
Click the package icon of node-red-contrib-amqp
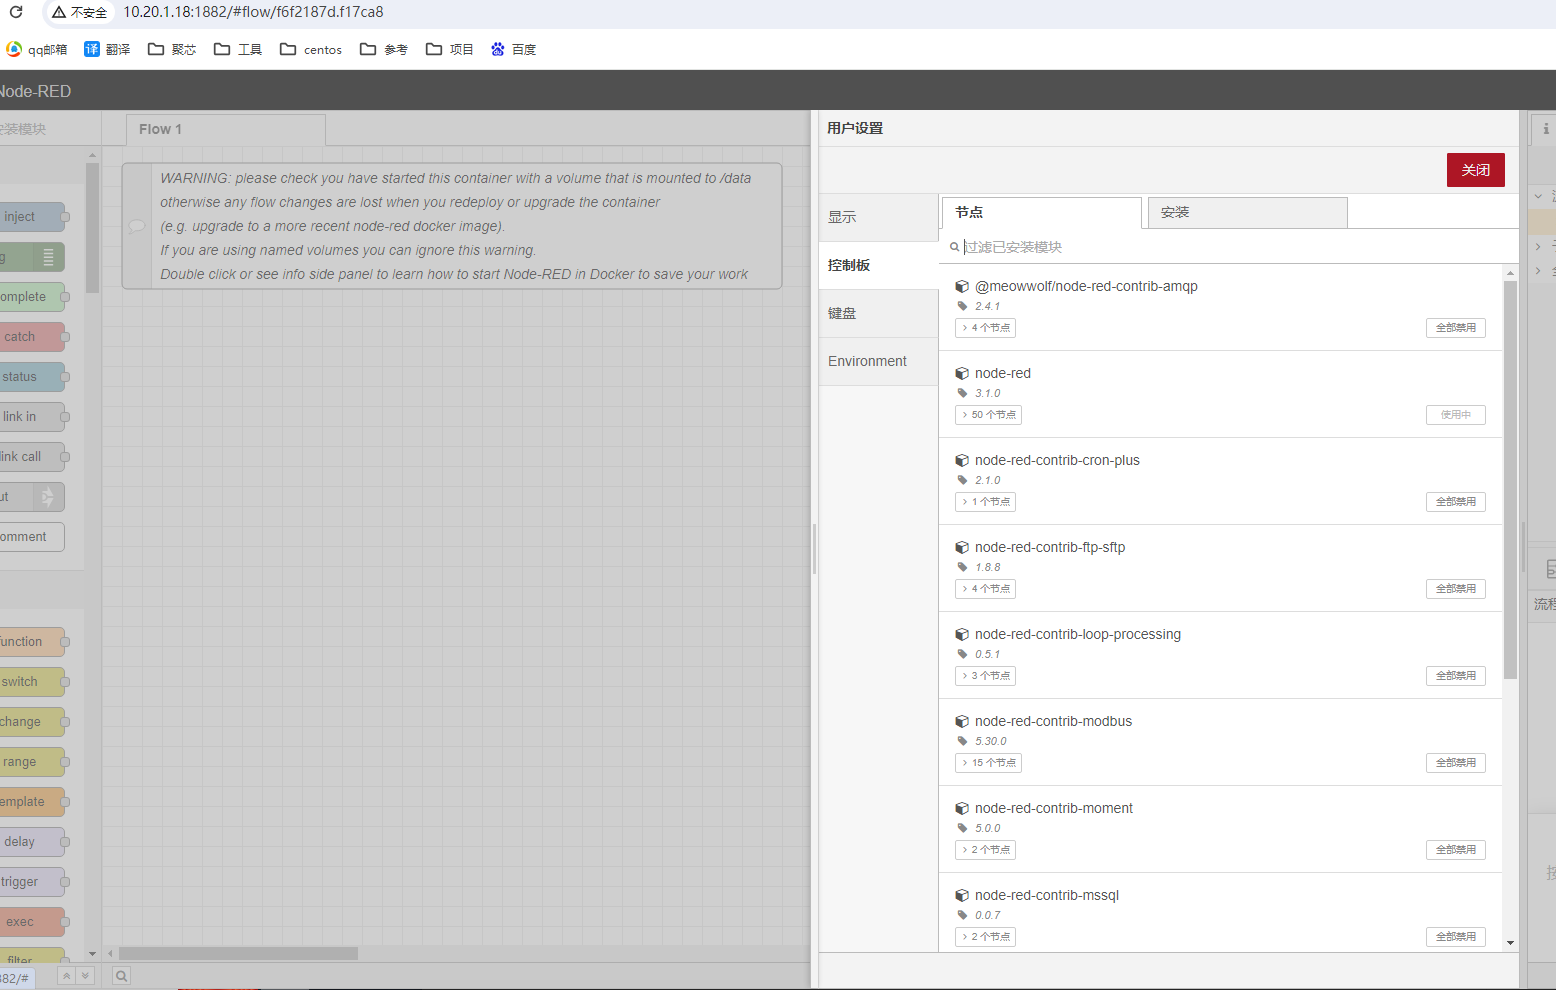point(962,286)
